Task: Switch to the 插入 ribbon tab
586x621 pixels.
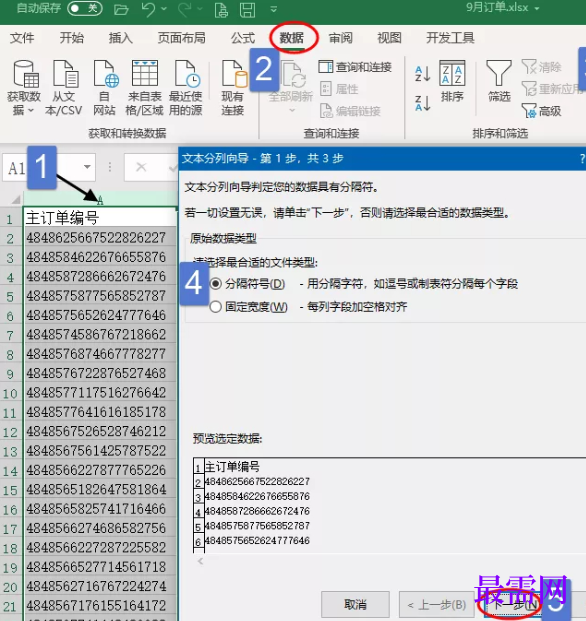Action: [121, 38]
